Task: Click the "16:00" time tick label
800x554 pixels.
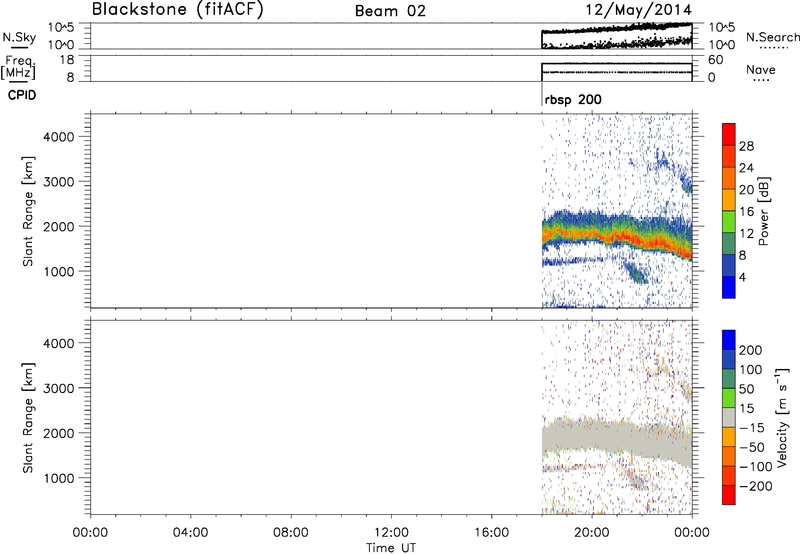Action: [x=491, y=533]
